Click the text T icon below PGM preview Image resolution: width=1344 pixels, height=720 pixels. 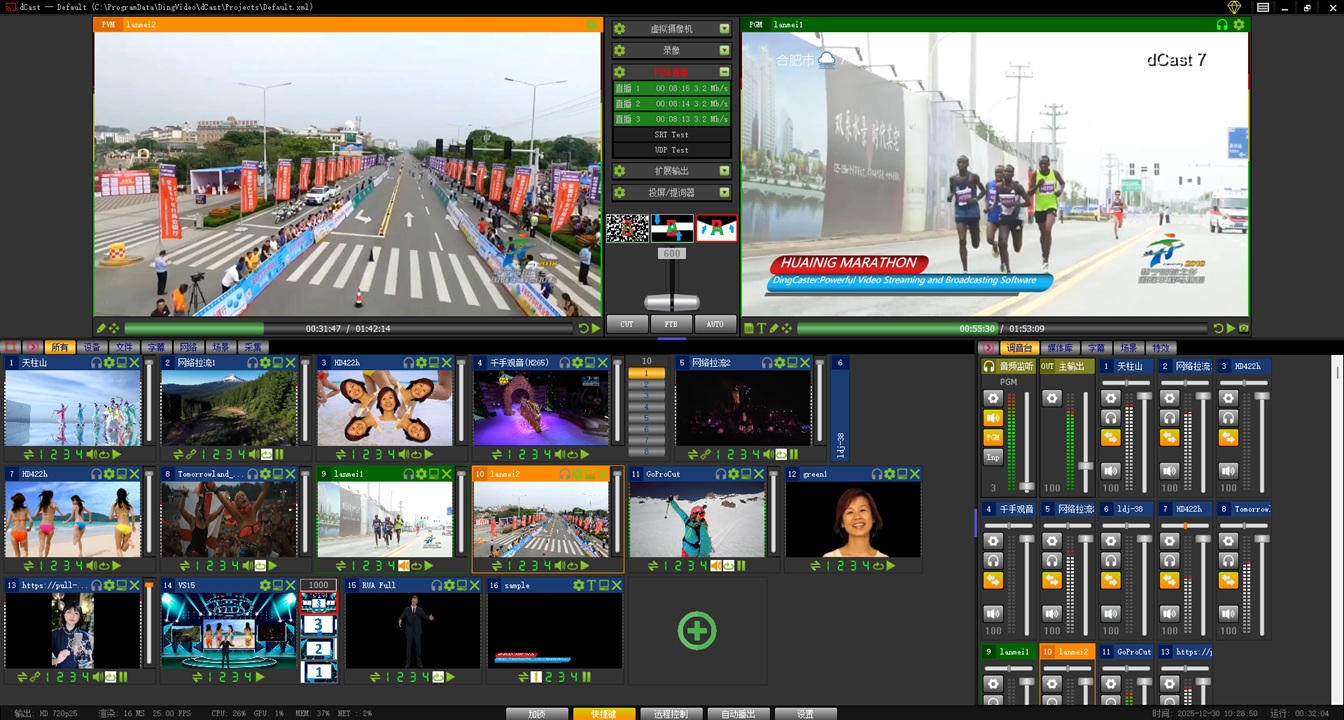tap(761, 328)
